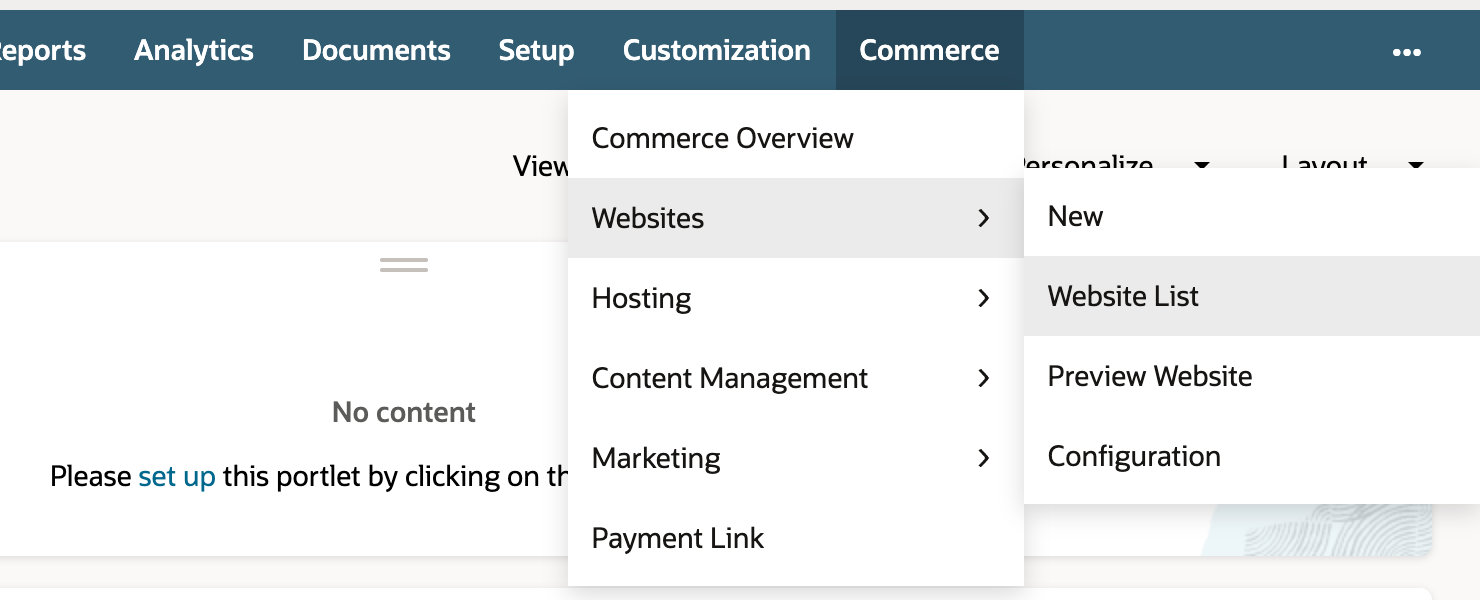Expand the Websites submenu chevron

[x=984, y=218]
